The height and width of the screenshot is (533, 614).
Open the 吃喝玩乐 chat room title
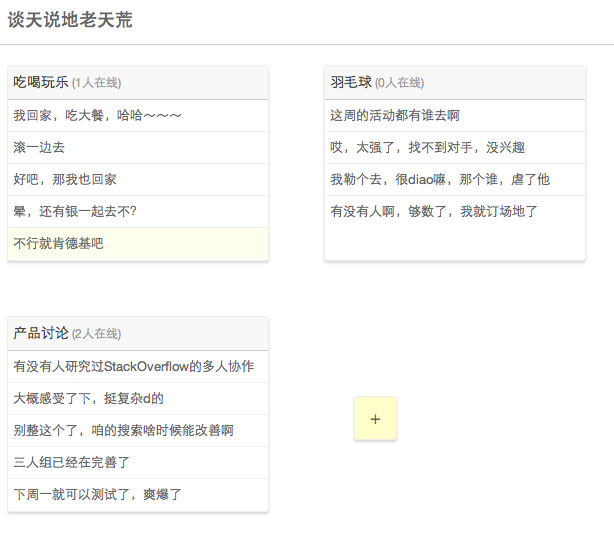41,82
